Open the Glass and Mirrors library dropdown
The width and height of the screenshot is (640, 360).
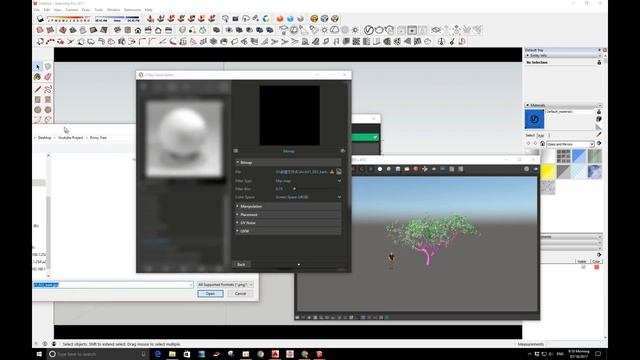point(570,144)
